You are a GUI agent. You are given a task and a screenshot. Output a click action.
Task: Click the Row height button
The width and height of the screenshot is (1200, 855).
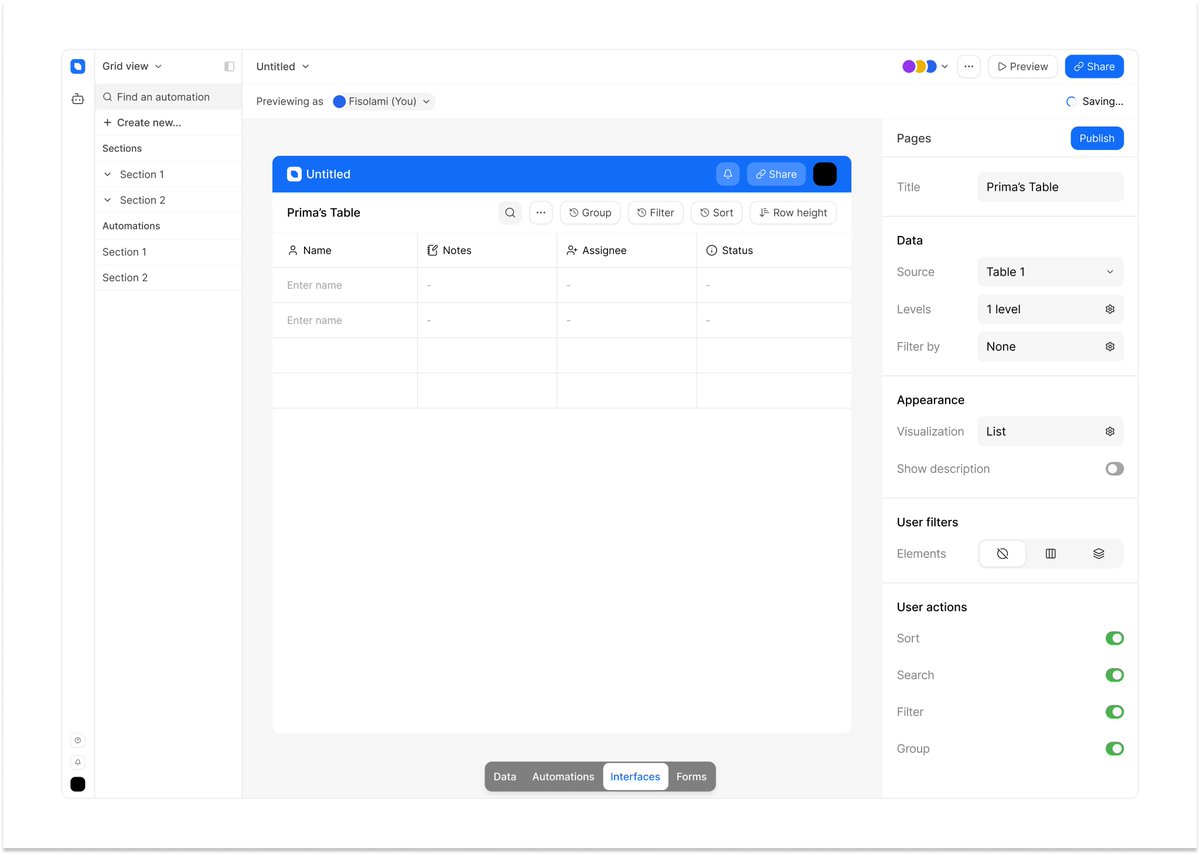793,213
